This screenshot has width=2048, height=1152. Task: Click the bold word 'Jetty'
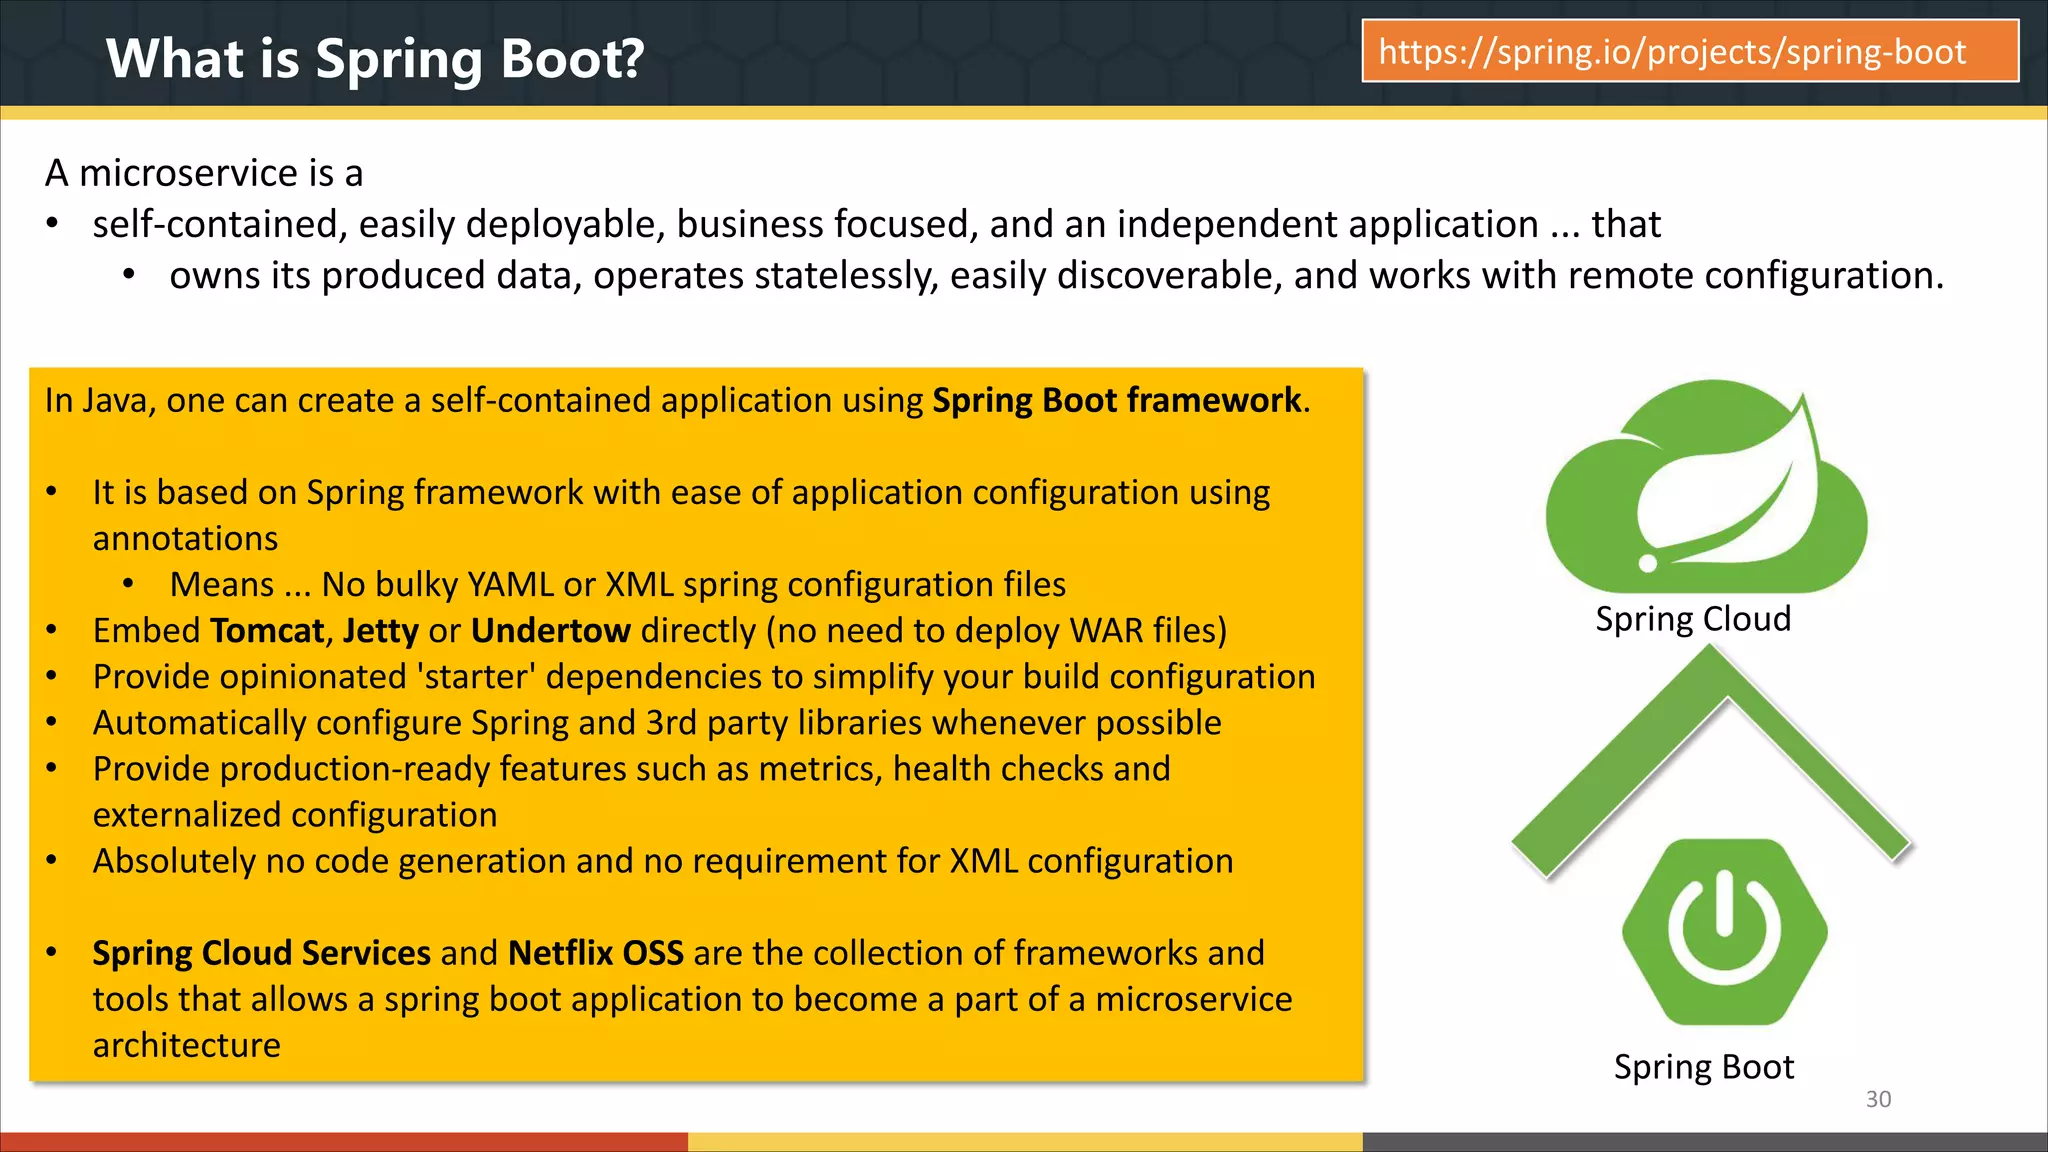pyautogui.click(x=380, y=631)
